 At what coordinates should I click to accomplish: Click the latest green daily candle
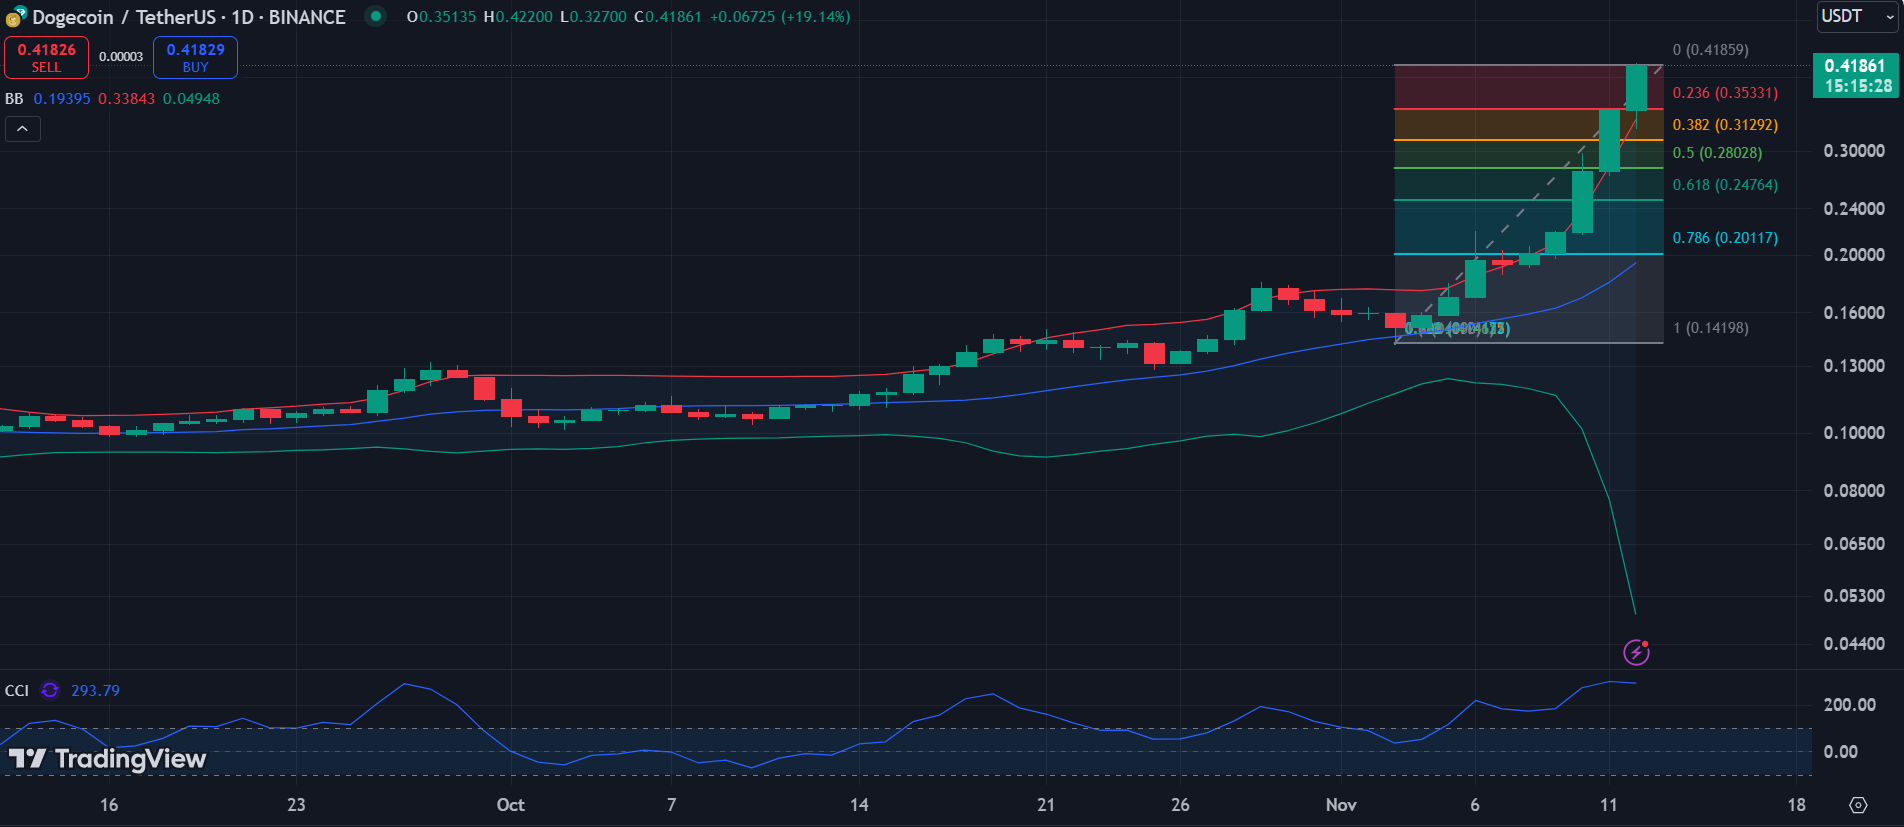(1636, 88)
